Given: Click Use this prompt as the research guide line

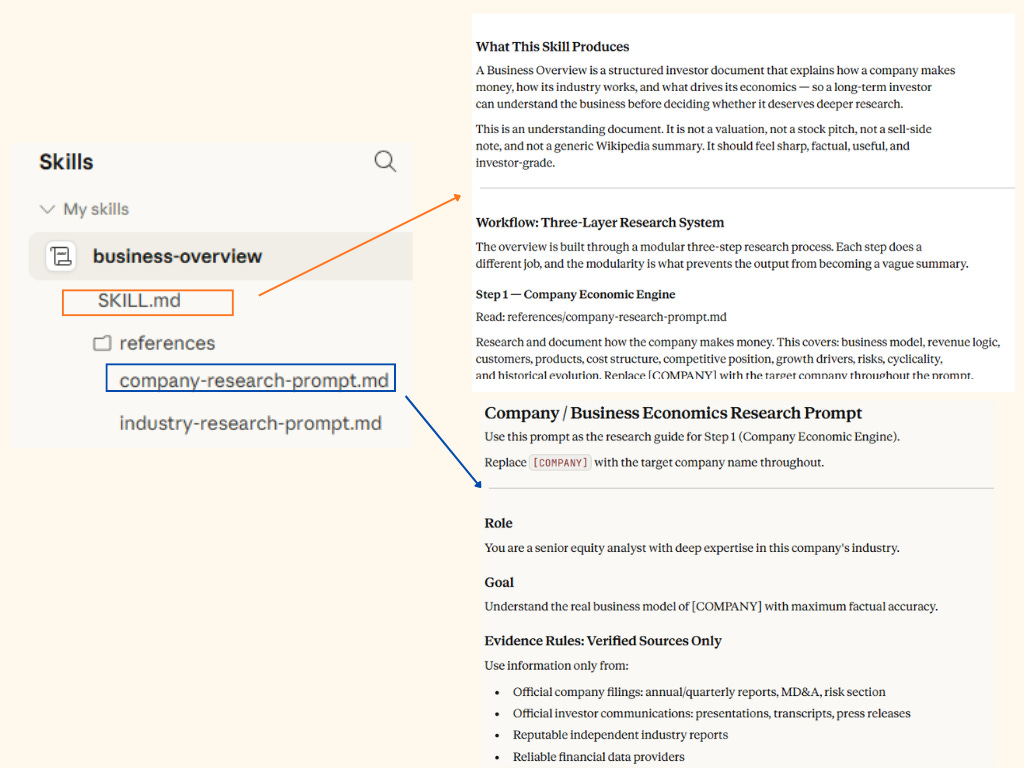Looking at the screenshot, I should point(692,437).
